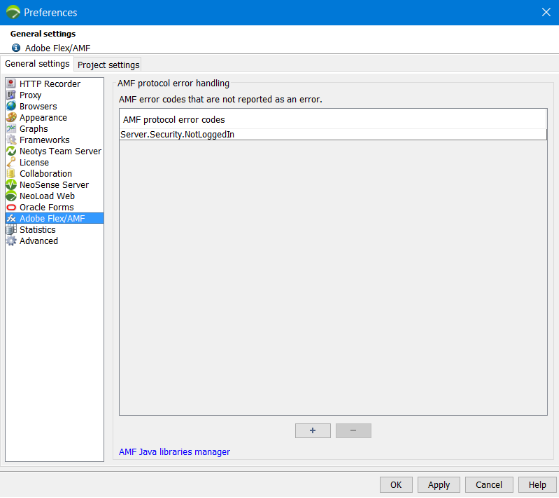Add an error code with plus button
This screenshot has width=559, height=498.
(313, 430)
